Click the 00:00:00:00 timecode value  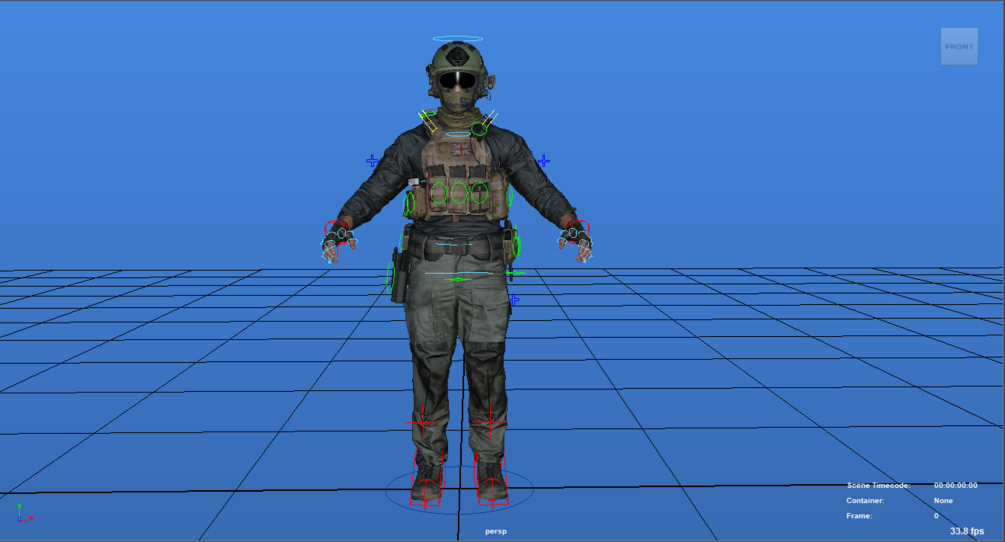click(x=956, y=485)
